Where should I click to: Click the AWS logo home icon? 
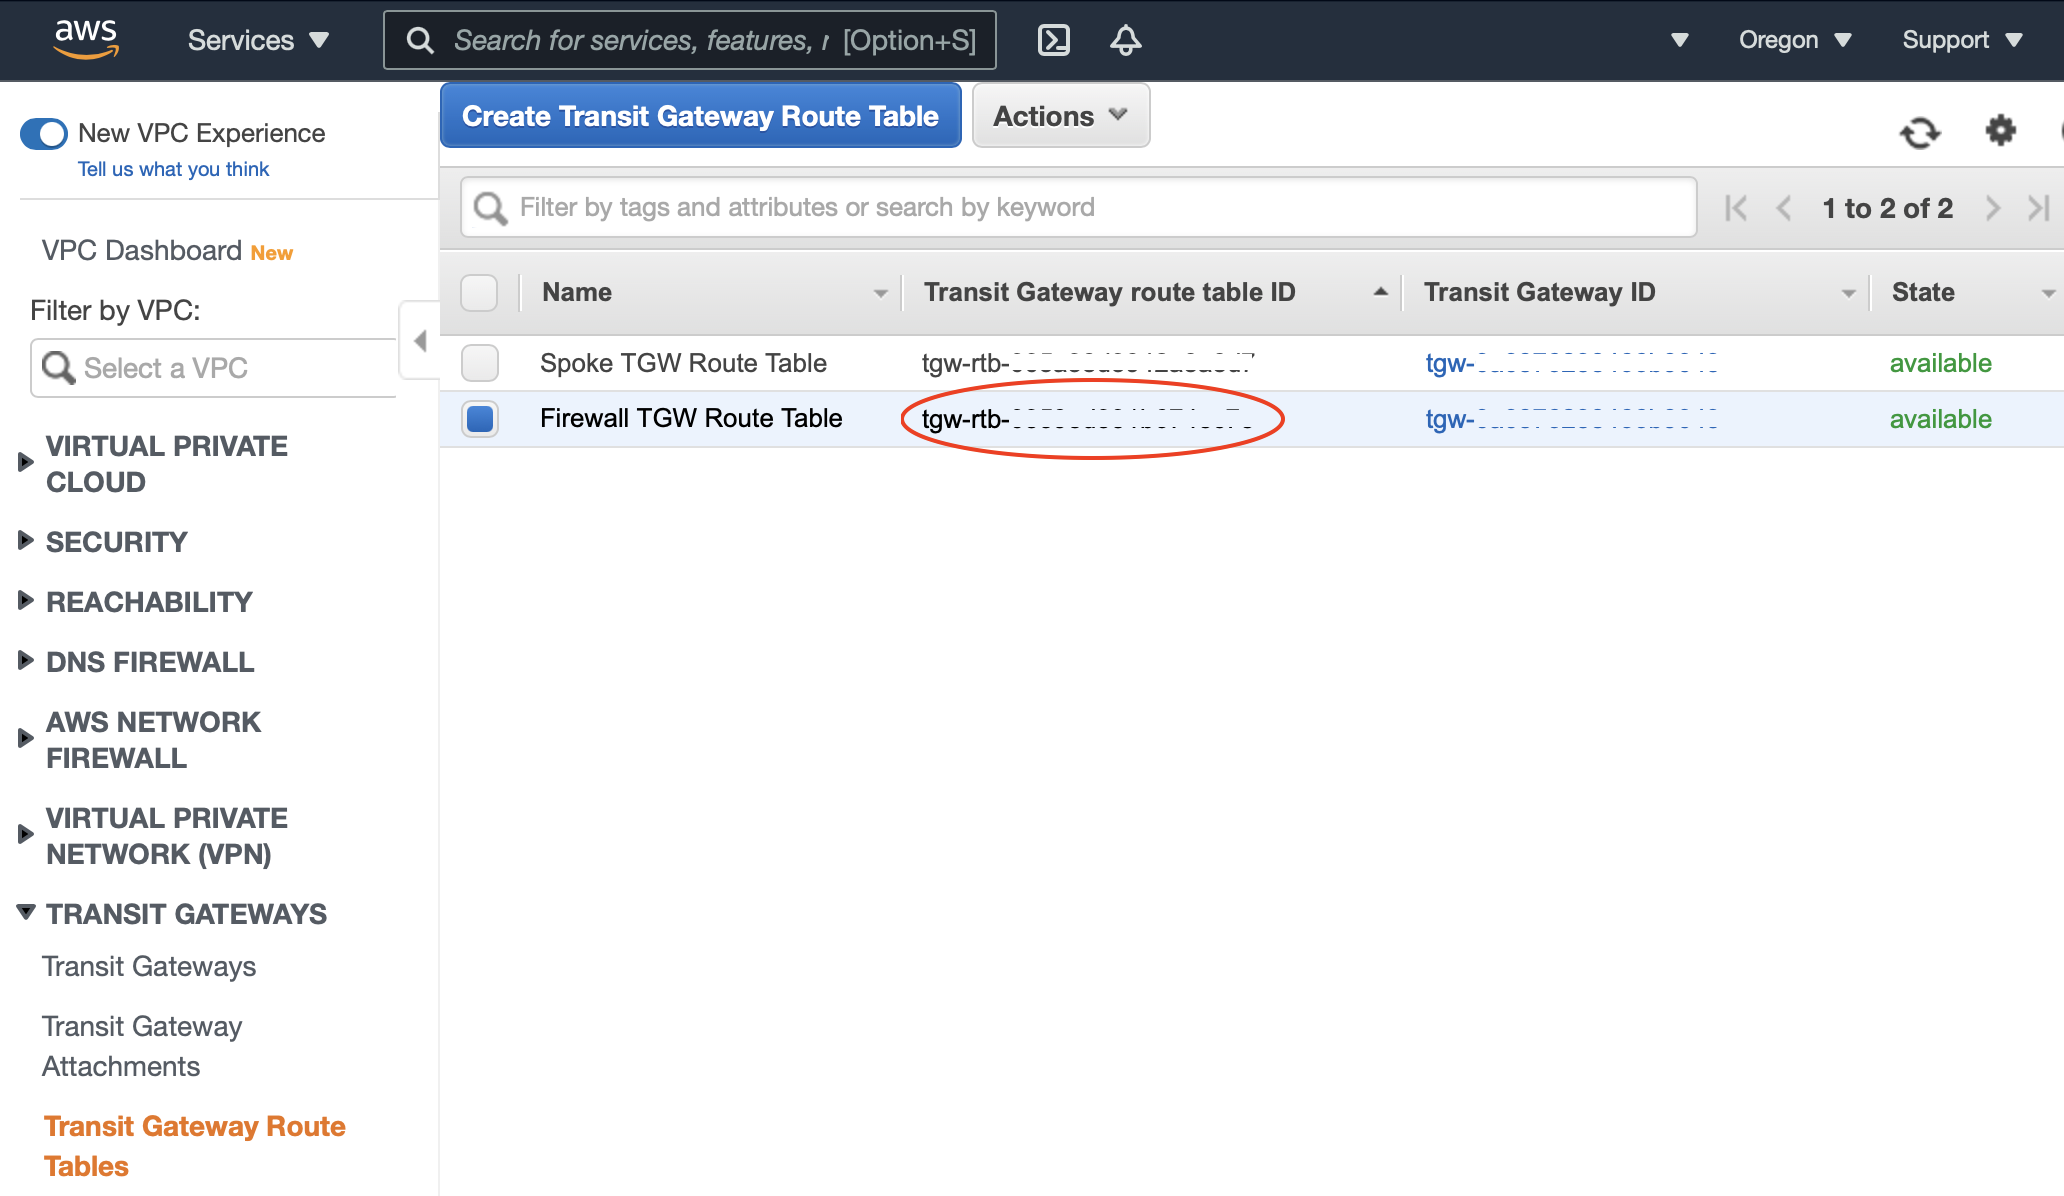coord(86,40)
